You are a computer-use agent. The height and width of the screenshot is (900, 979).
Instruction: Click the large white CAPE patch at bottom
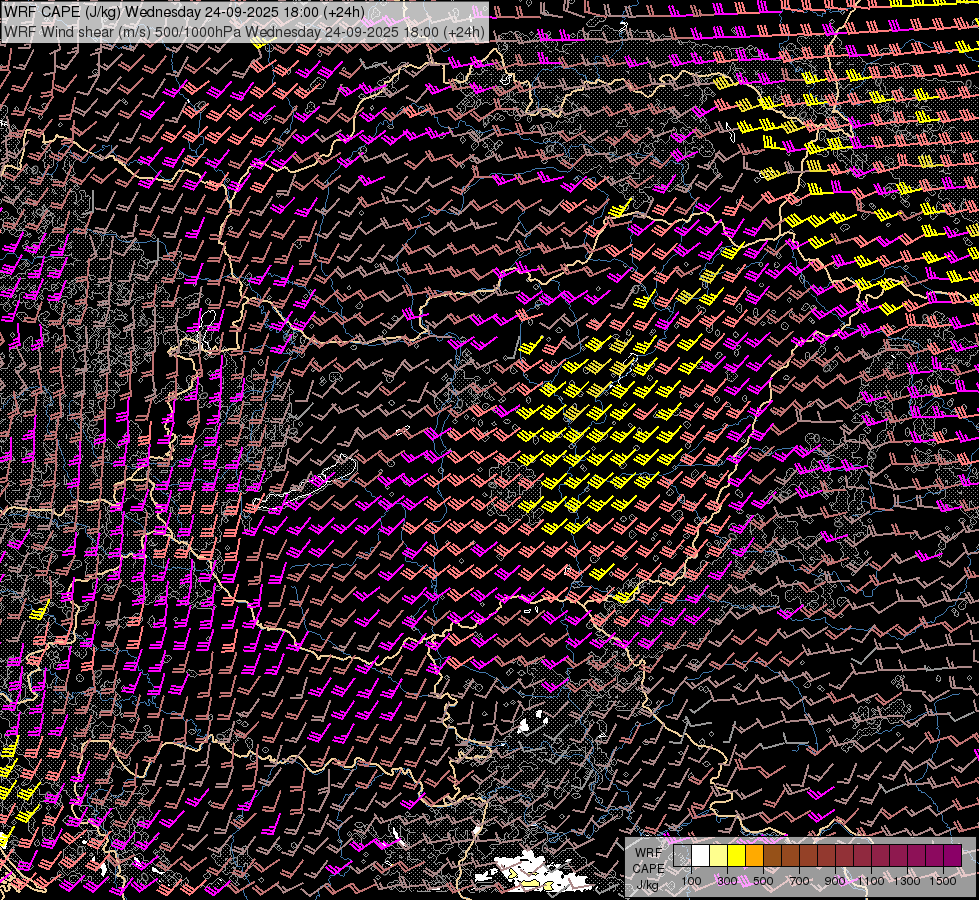click(x=535, y=868)
